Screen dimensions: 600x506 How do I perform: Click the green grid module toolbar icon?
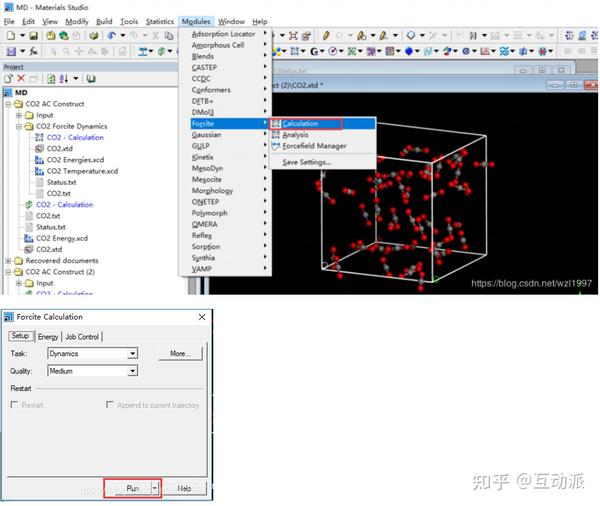[x=352, y=51]
